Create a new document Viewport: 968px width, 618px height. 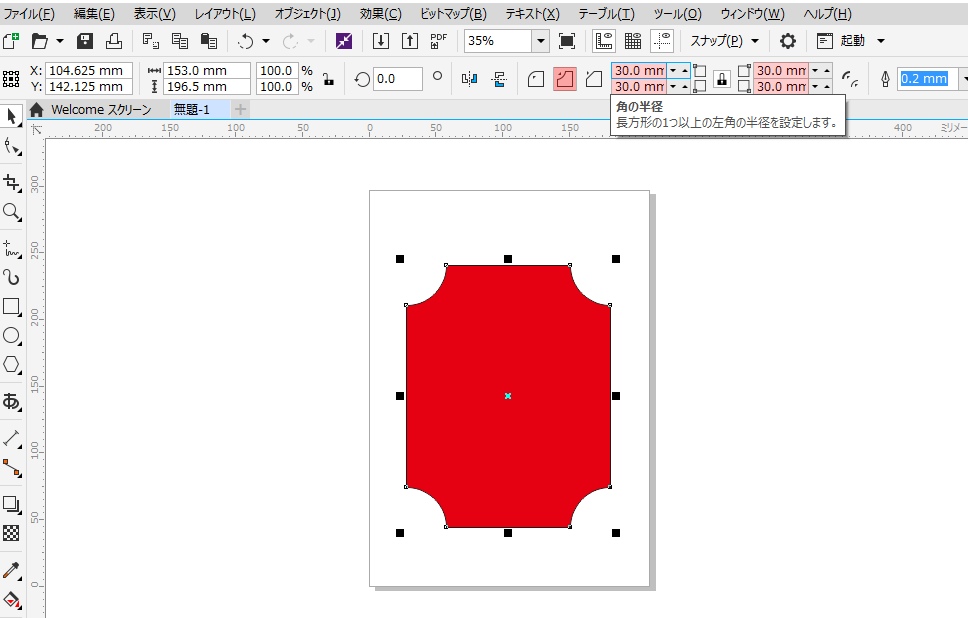pyautogui.click(x=10, y=41)
